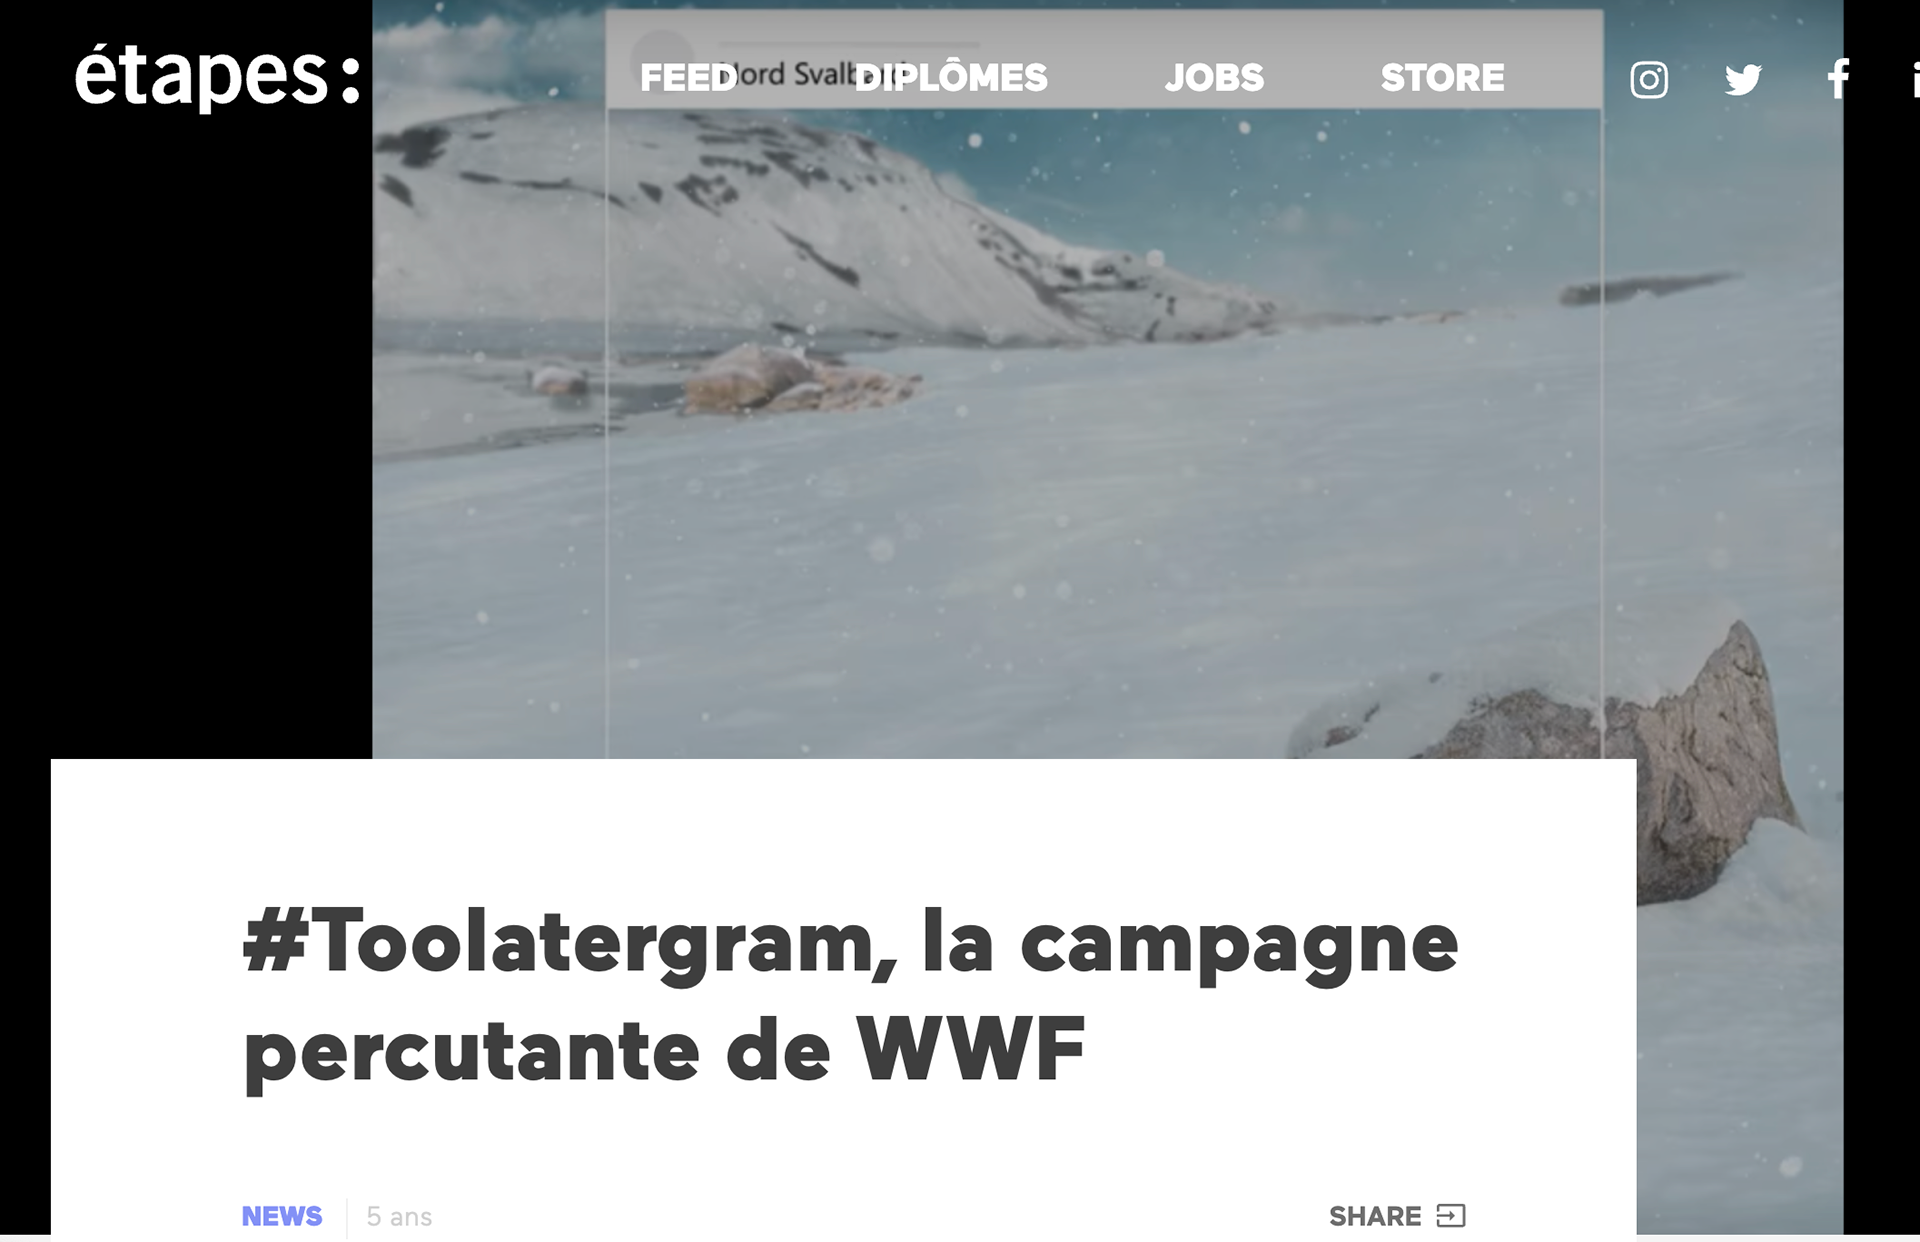Open the DIPLÔMES menu item
This screenshot has height=1242, width=1920.
pos(951,78)
